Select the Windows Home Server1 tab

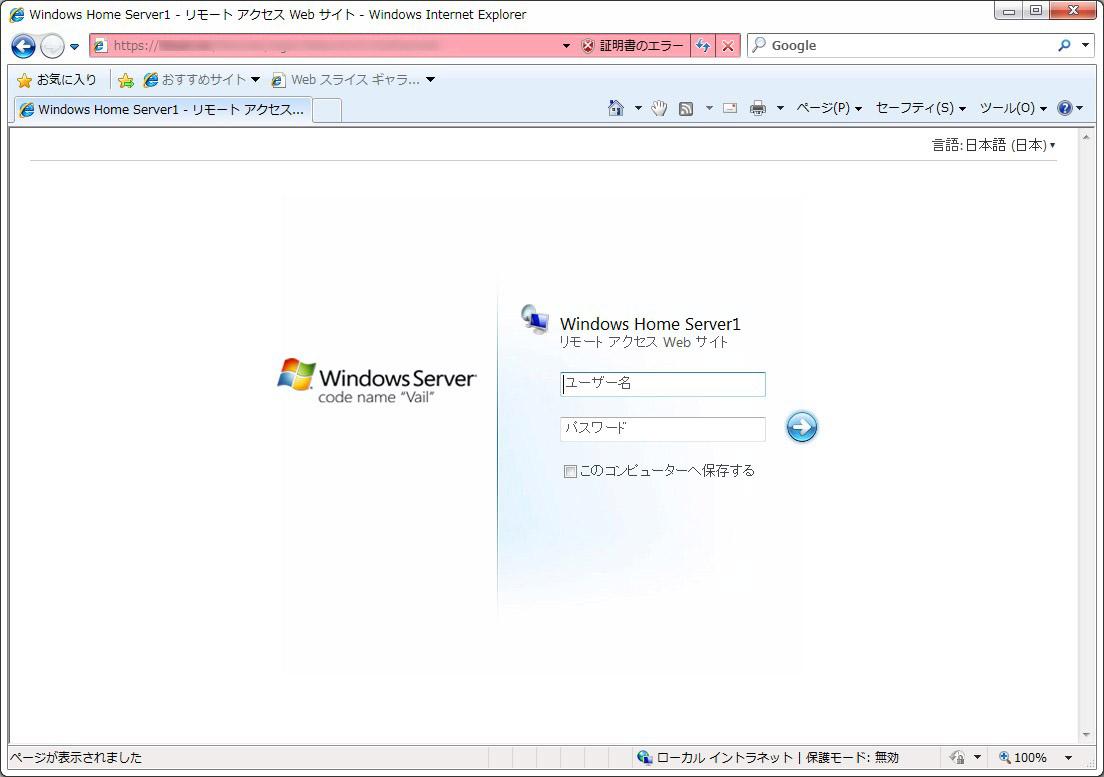point(163,109)
